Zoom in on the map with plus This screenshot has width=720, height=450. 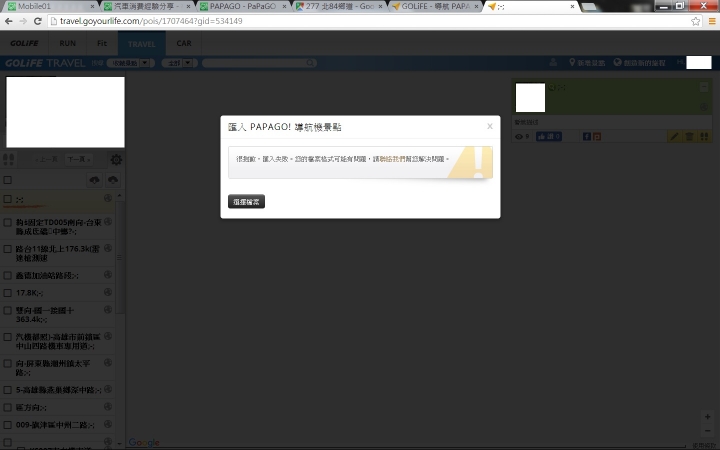(708, 417)
